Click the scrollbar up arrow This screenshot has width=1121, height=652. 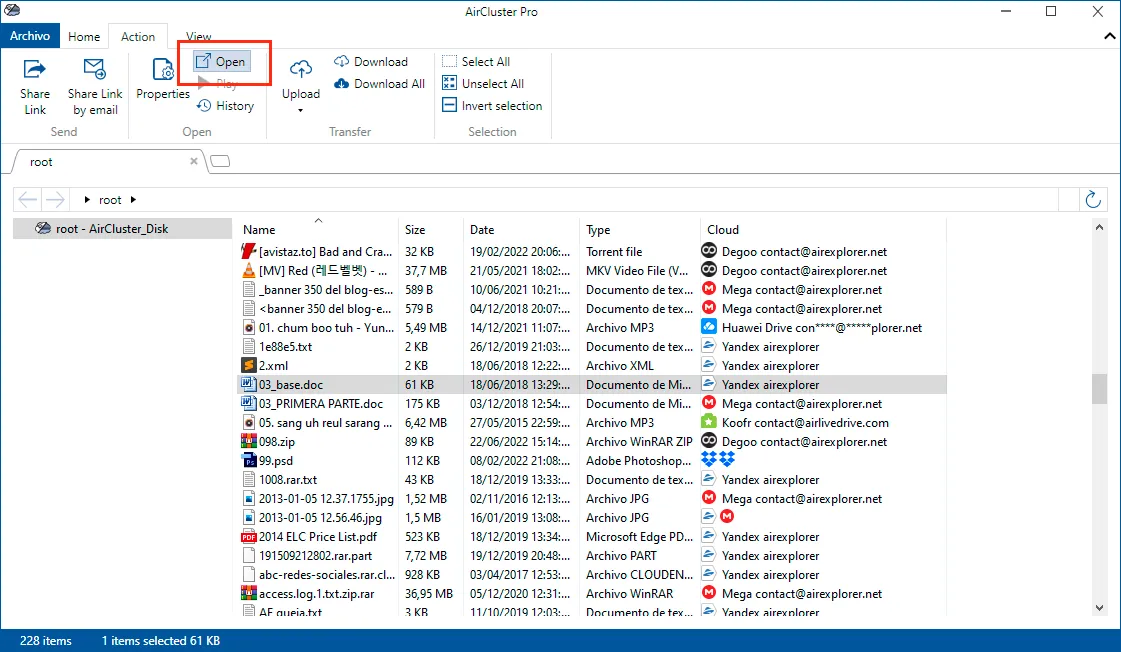1100,227
